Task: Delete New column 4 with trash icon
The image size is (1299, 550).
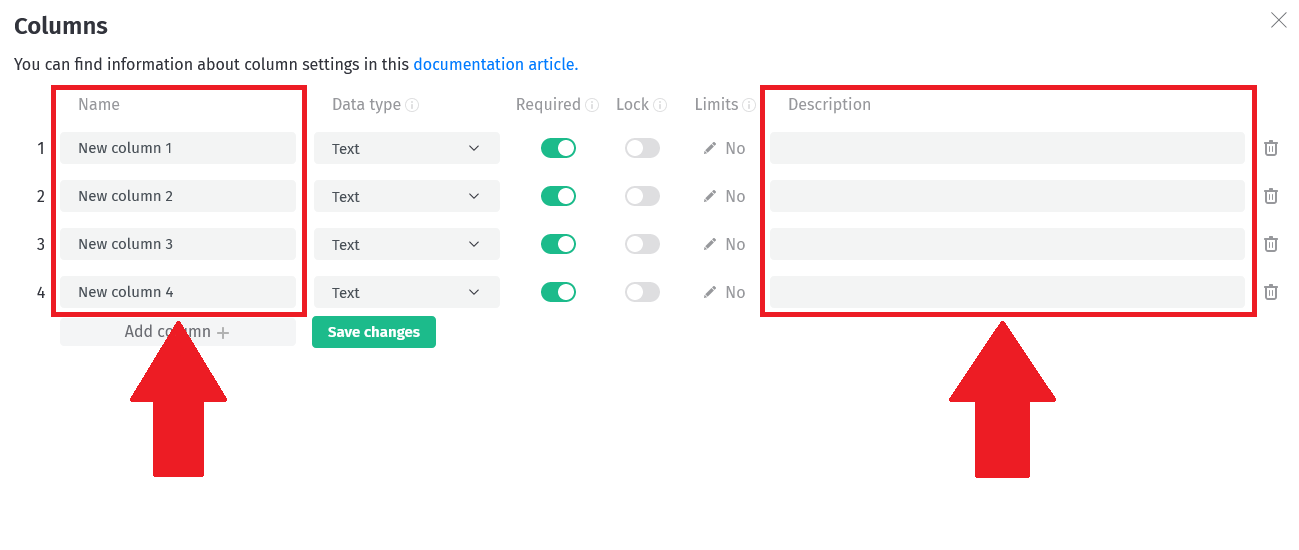Action: [1271, 292]
